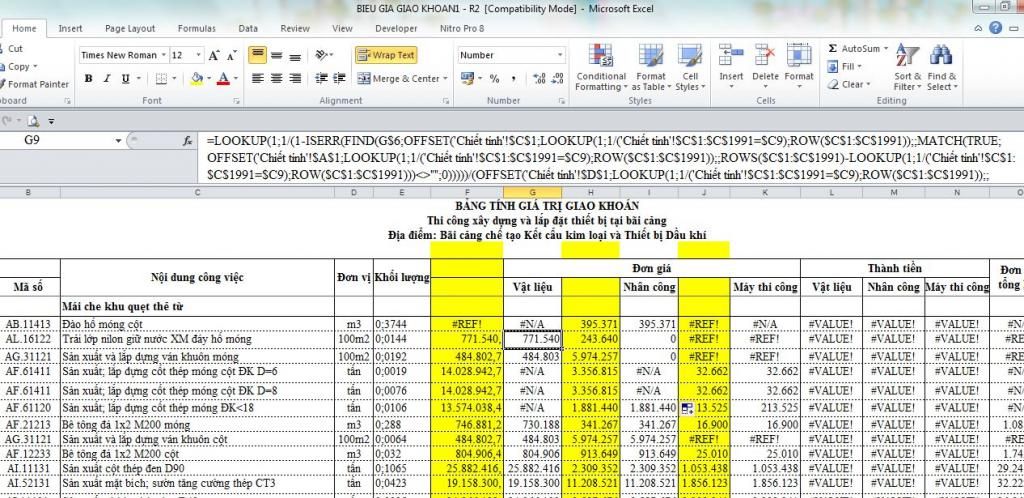Expand Name Box dropdown arrow
Viewport: 1024px width, 498px height.
[x=118, y=140]
